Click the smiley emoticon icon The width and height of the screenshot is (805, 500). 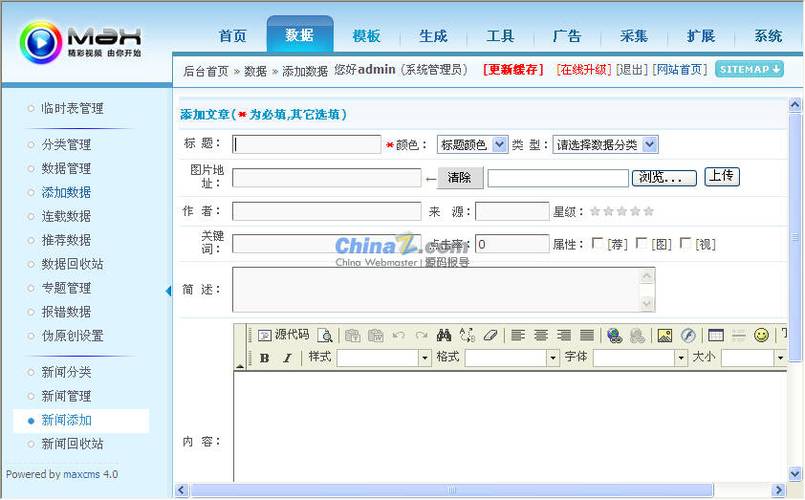tap(761, 335)
